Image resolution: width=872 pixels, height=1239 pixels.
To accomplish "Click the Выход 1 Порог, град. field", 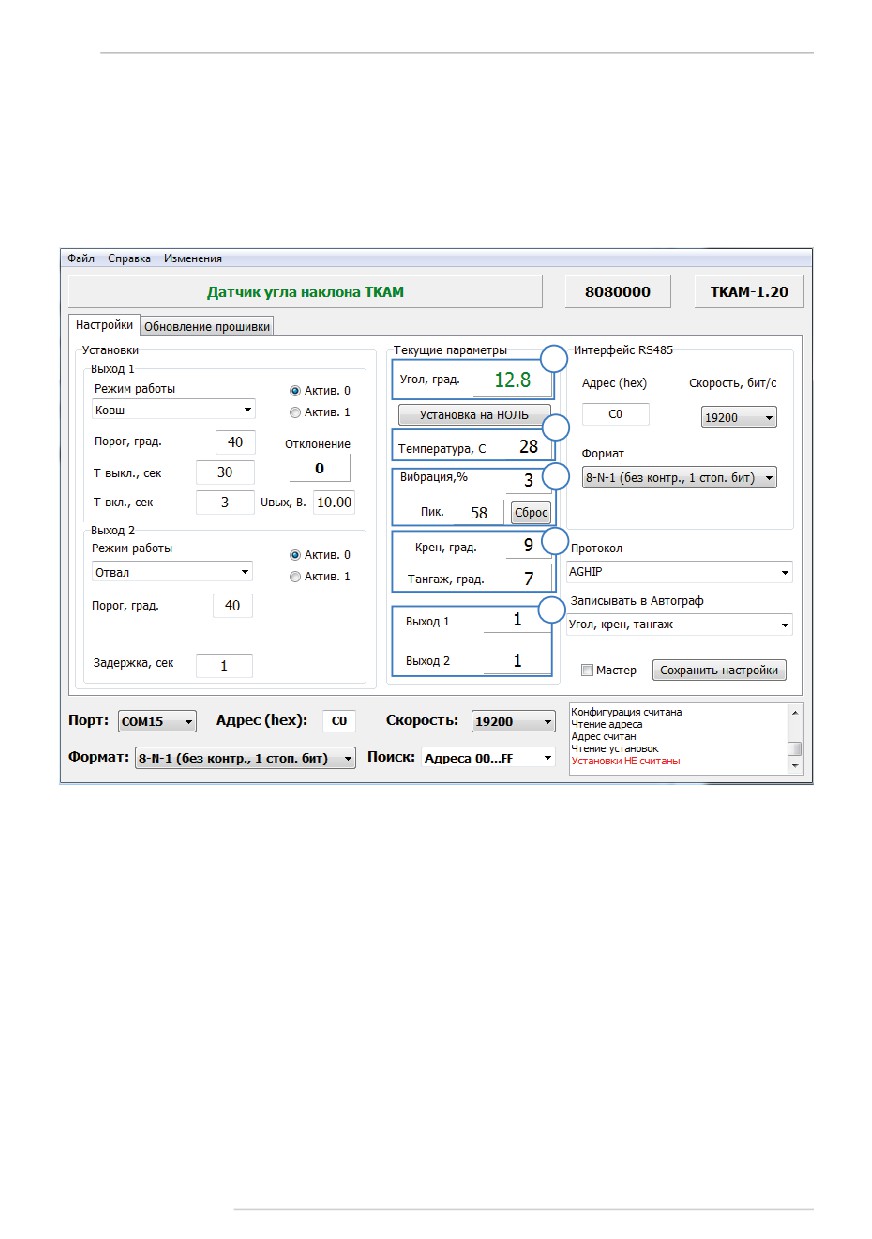I will point(236,442).
